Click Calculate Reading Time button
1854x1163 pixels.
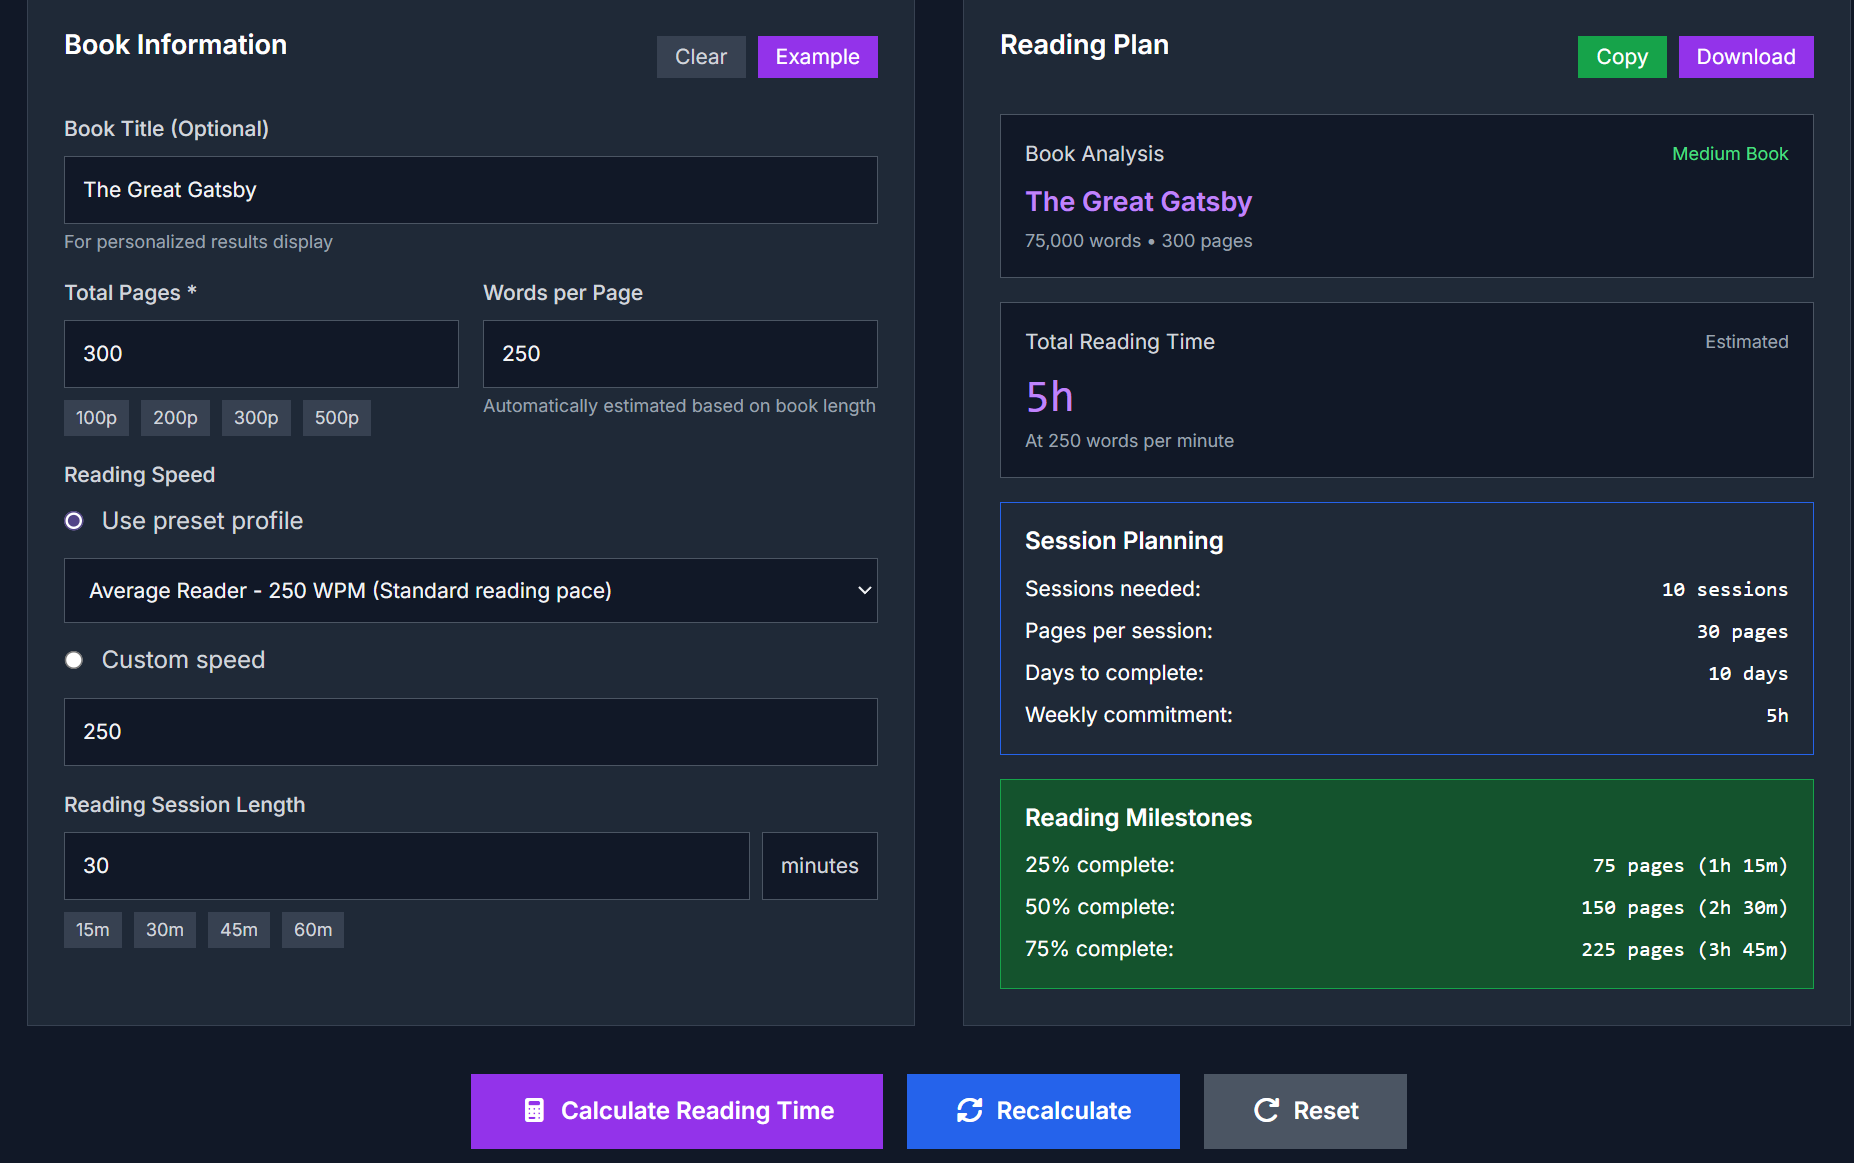click(677, 1111)
